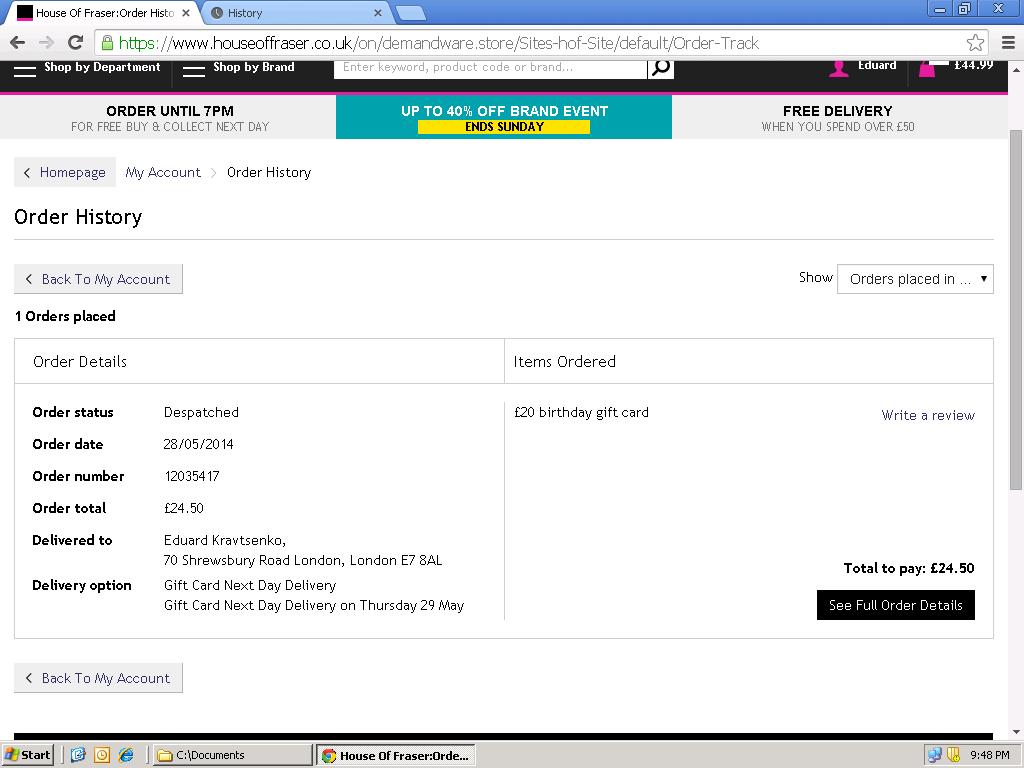Open the Order Until 7PM banner
The height and width of the screenshot is (768, 1024).
[x=168, y=118]
